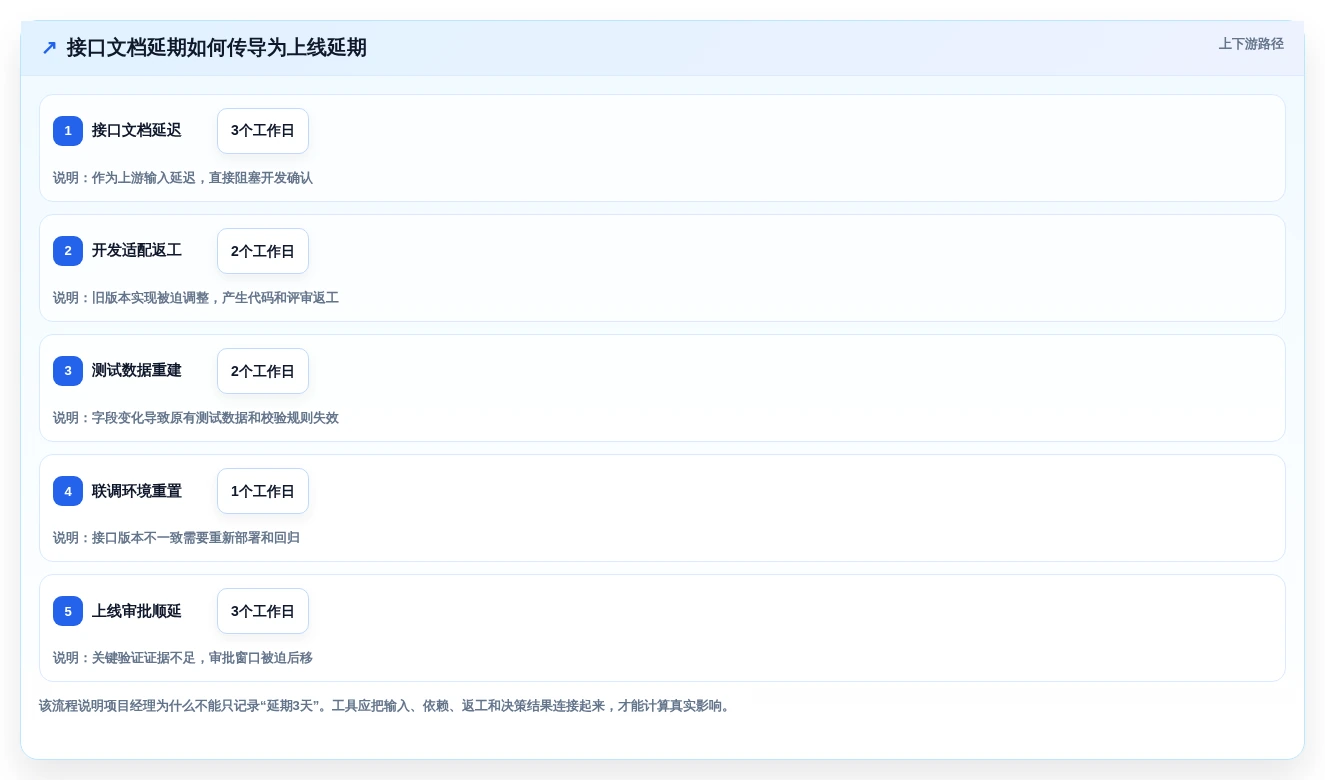This screenshot has width=1325, height=780.
Task: Click step number 1 badge
Action: click(68, 131)
